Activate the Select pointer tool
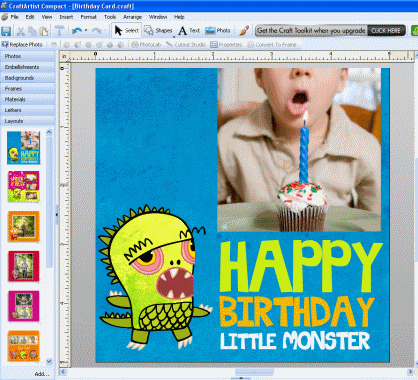 pyautogui.click(x=126, y=31)
